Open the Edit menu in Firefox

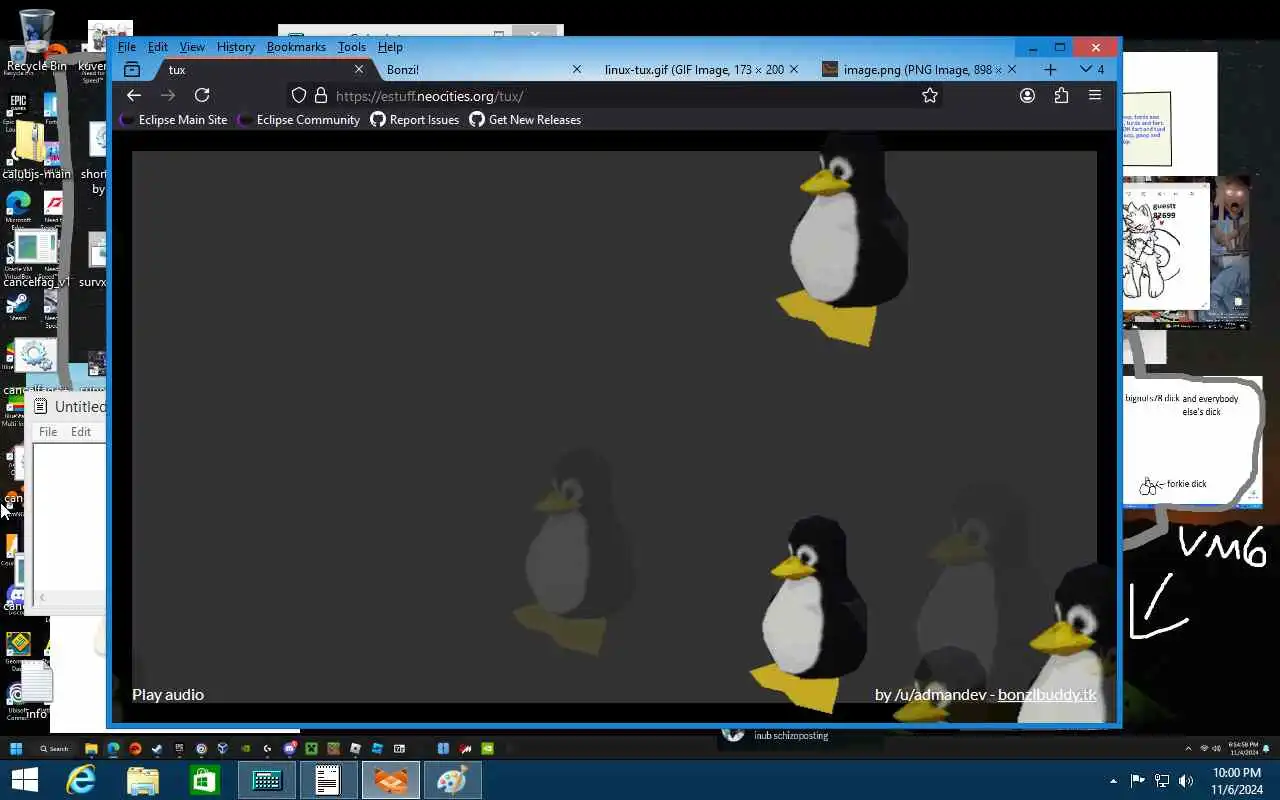(158, 47)
